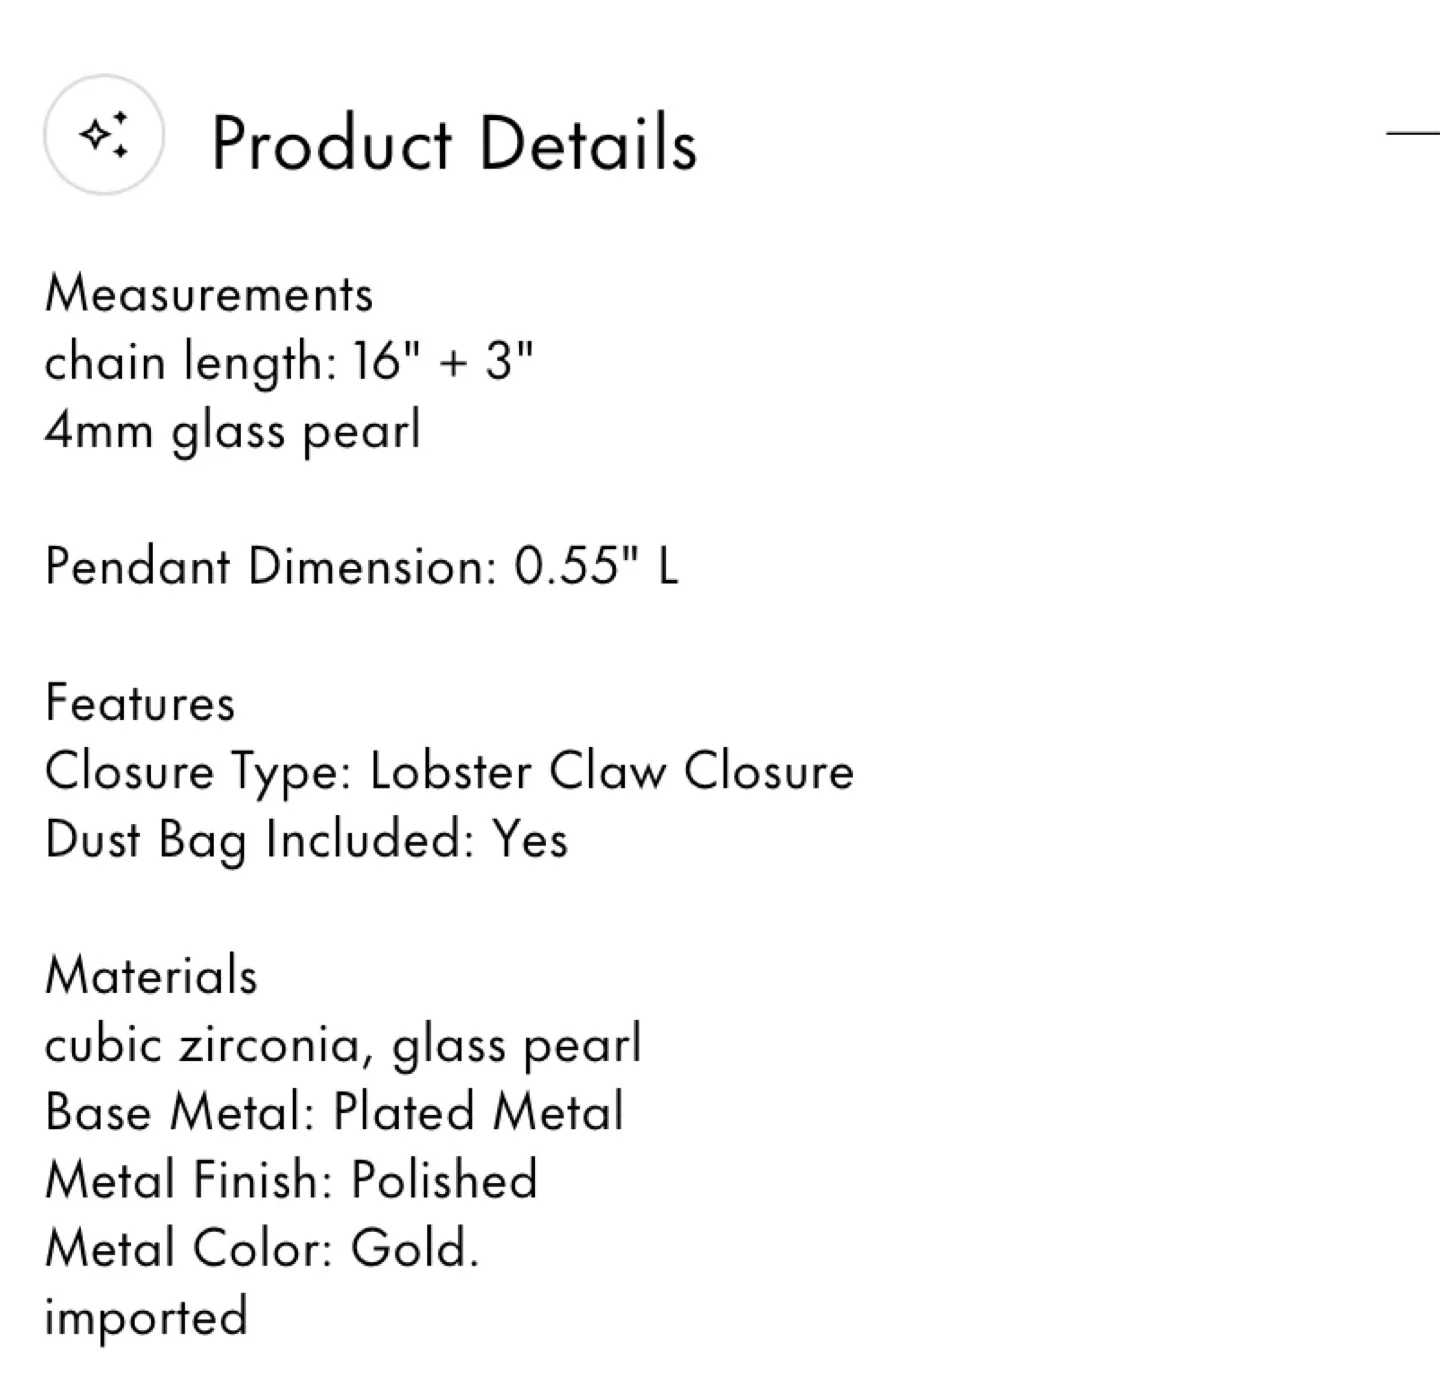Select the cubic zirconia, glass pearl text
1440x1395 pixels.
[343, 1045]
